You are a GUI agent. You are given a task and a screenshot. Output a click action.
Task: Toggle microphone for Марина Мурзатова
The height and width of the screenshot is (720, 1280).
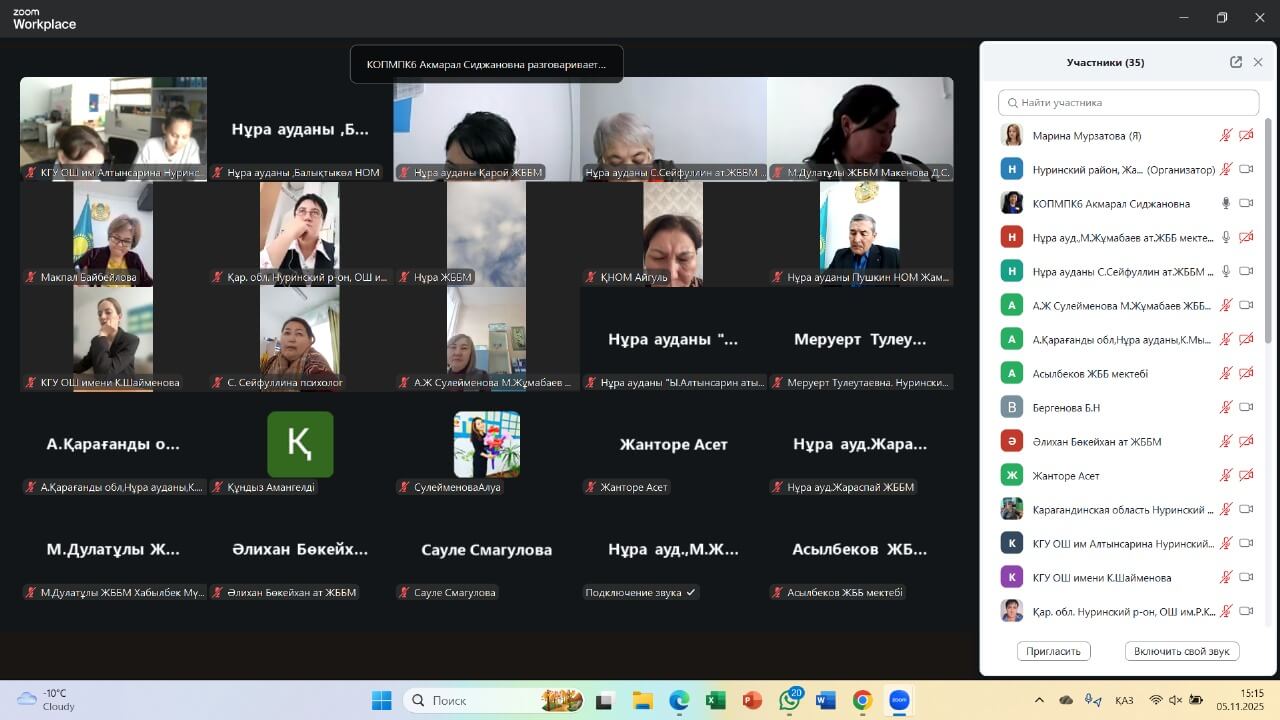pos(1226,135)
